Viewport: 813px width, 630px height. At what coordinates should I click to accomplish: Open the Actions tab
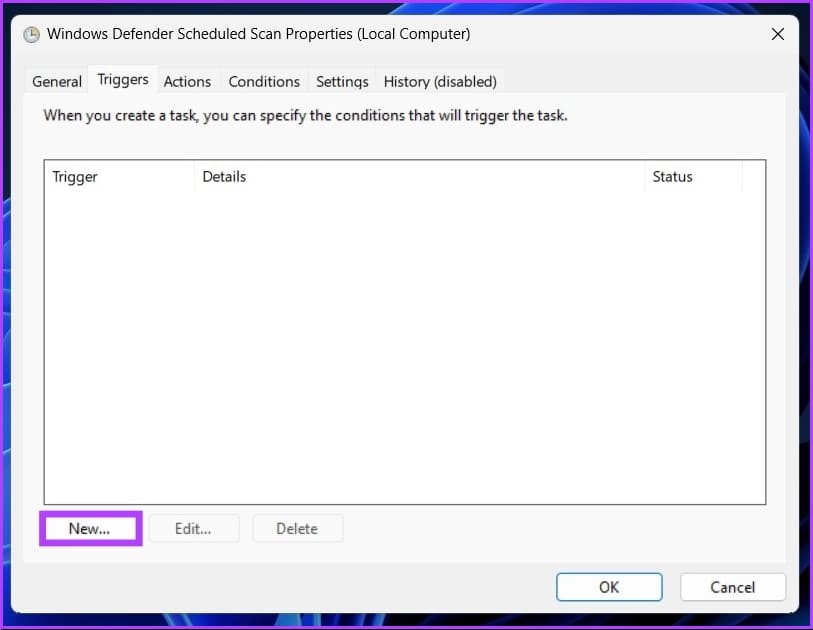[x=187, y=81]
